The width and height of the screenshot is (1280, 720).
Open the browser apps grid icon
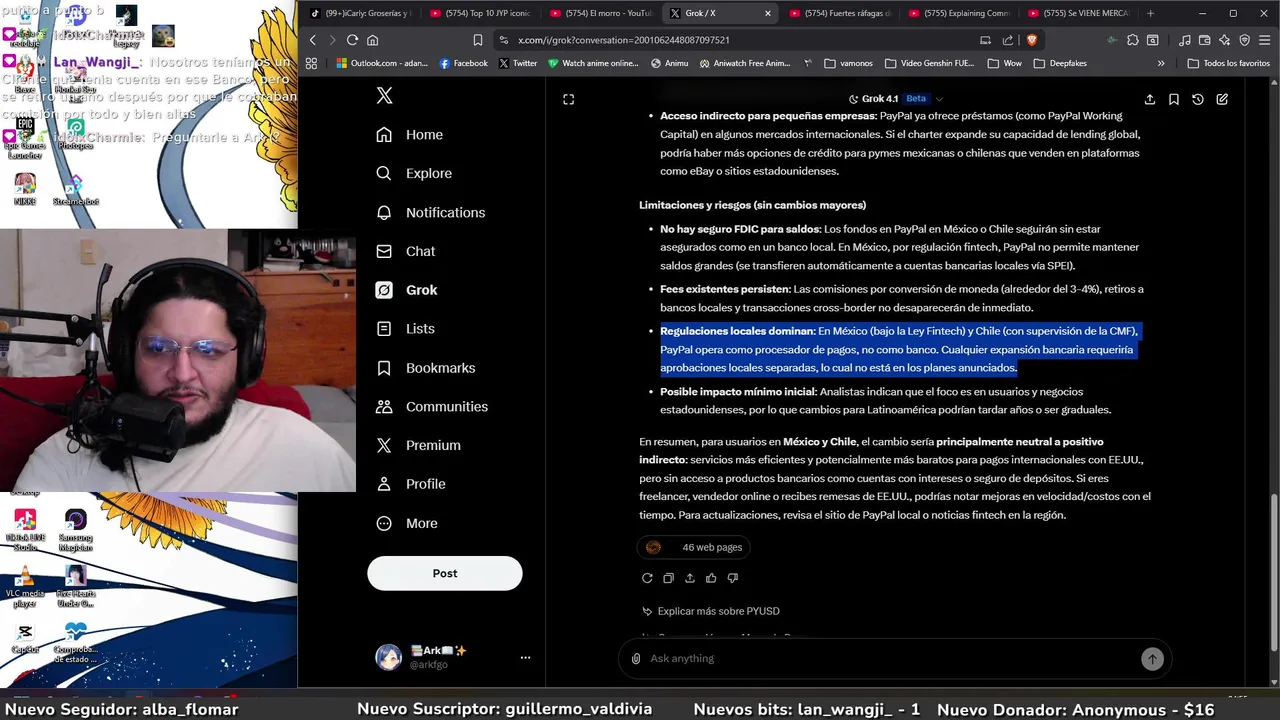tap(311, 63)
